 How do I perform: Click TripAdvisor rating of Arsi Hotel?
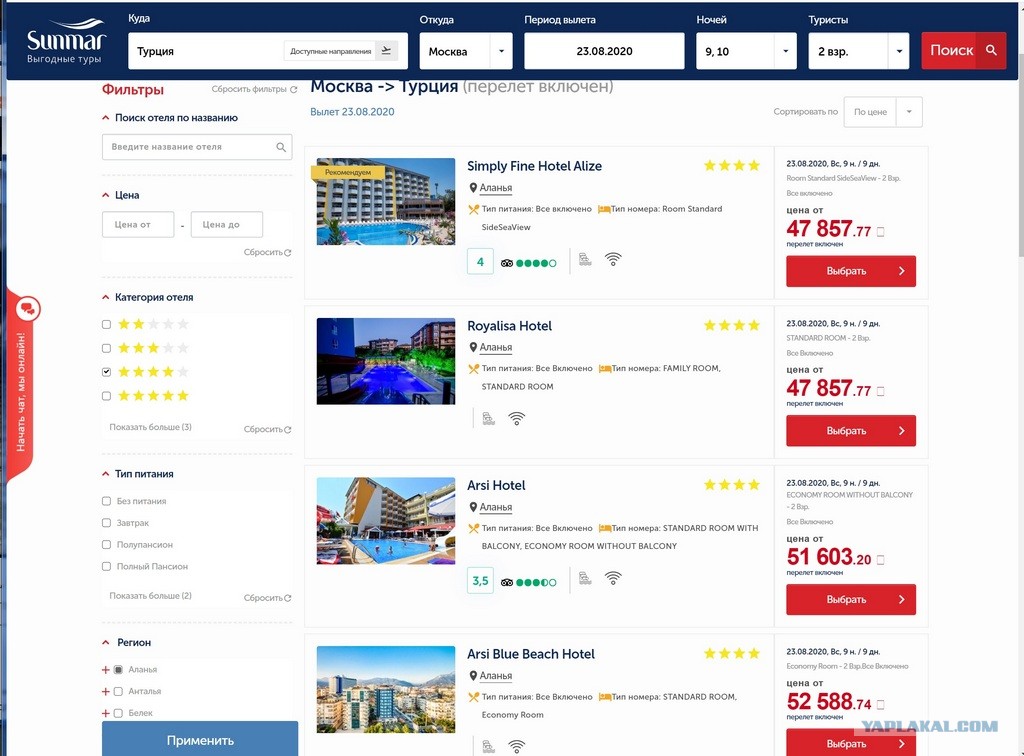528,582
